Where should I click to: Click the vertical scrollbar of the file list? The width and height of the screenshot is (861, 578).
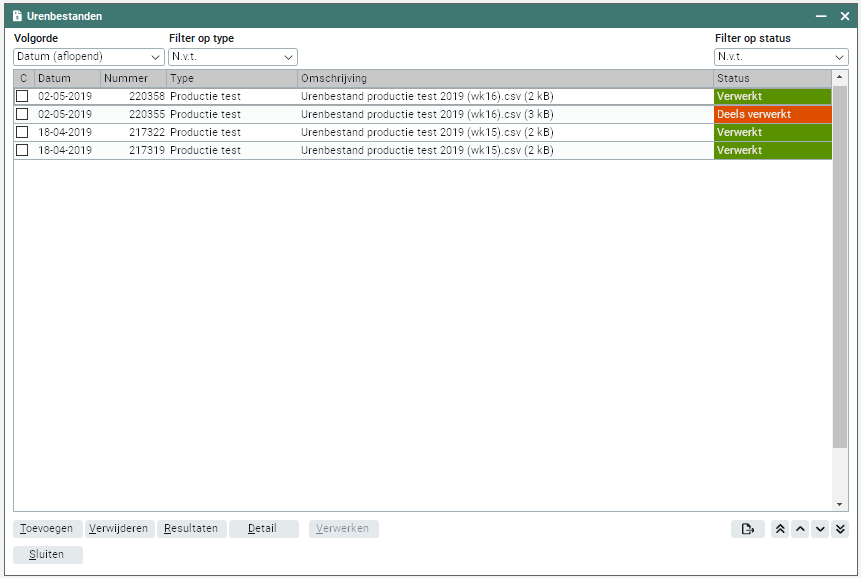pos(840,300)
